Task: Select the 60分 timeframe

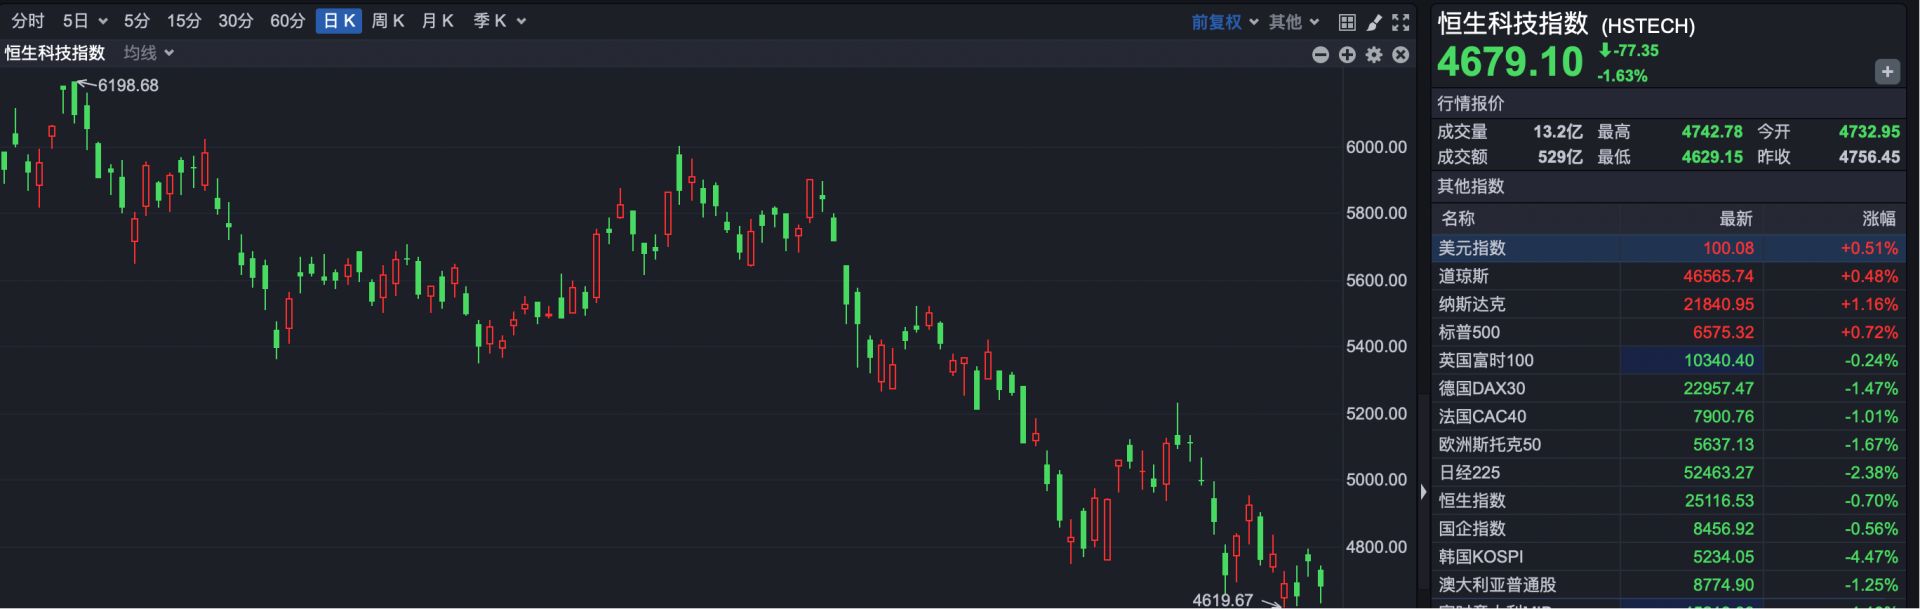Action: tap(287, 21)
